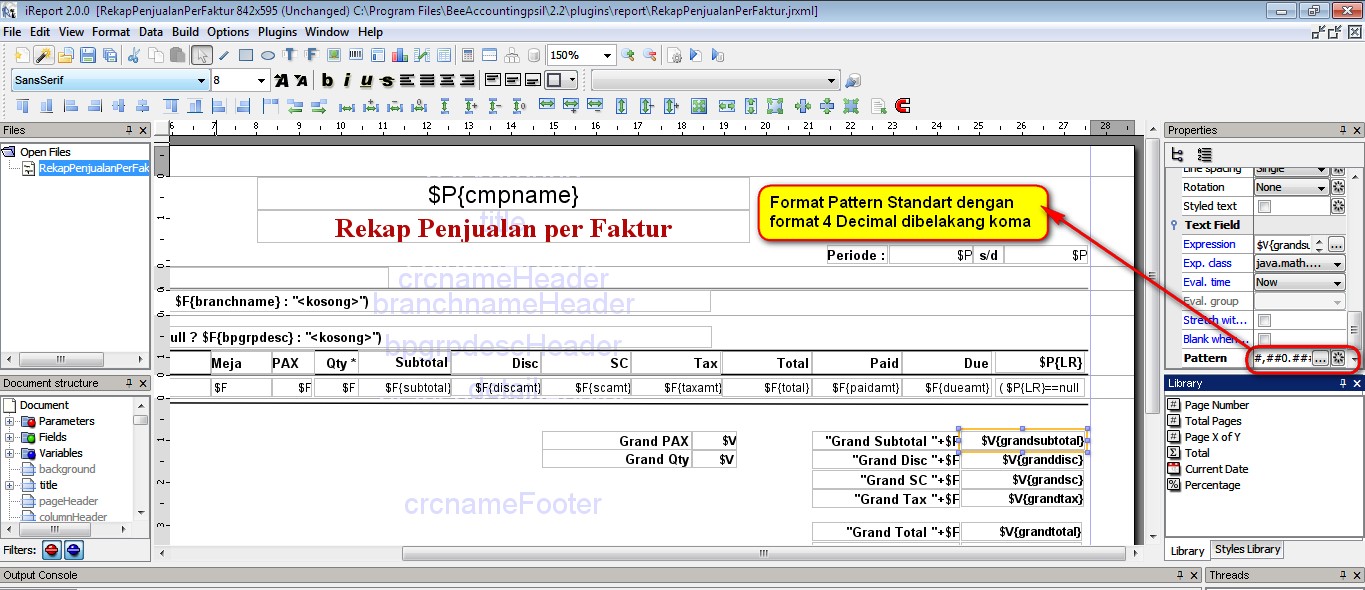The image size is (1365, 590).
Task: Click the Pattern editor ellipsis button
Action: point(1320,358)
